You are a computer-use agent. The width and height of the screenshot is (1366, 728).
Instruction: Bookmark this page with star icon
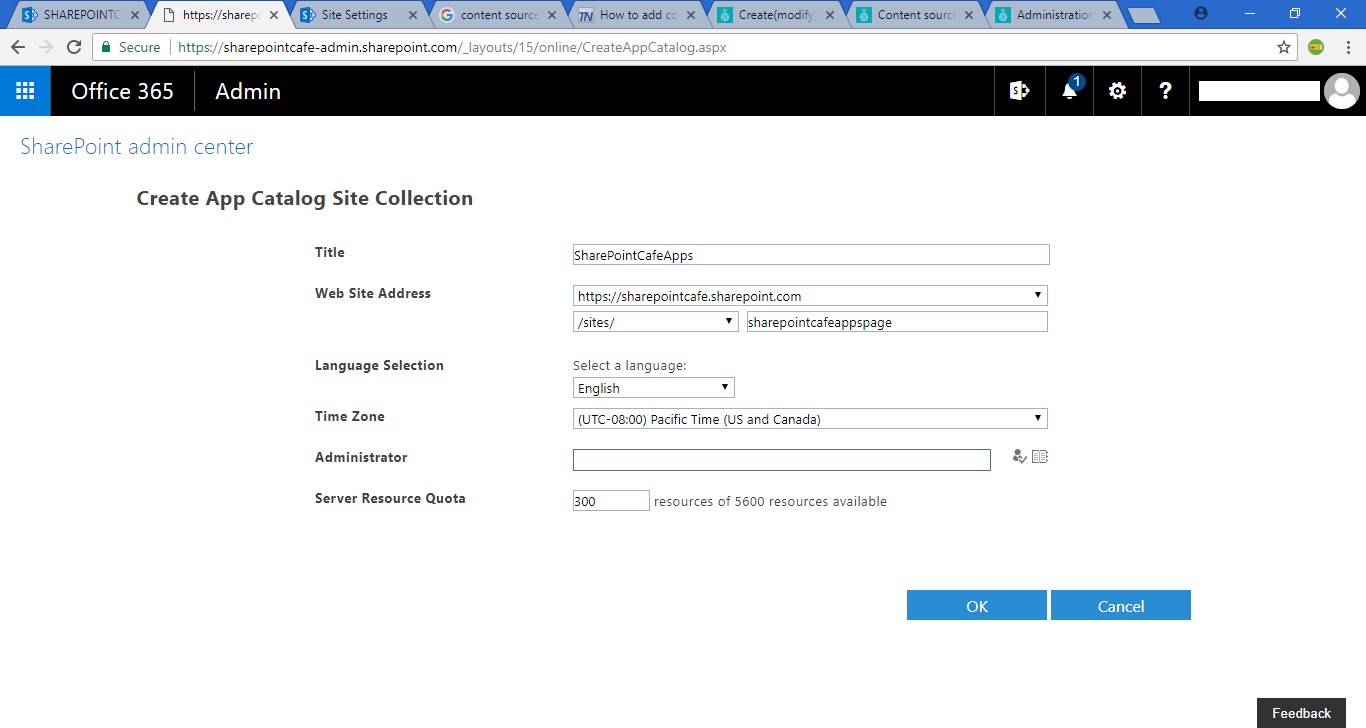pyautogui.click(x=1284, y=47)
